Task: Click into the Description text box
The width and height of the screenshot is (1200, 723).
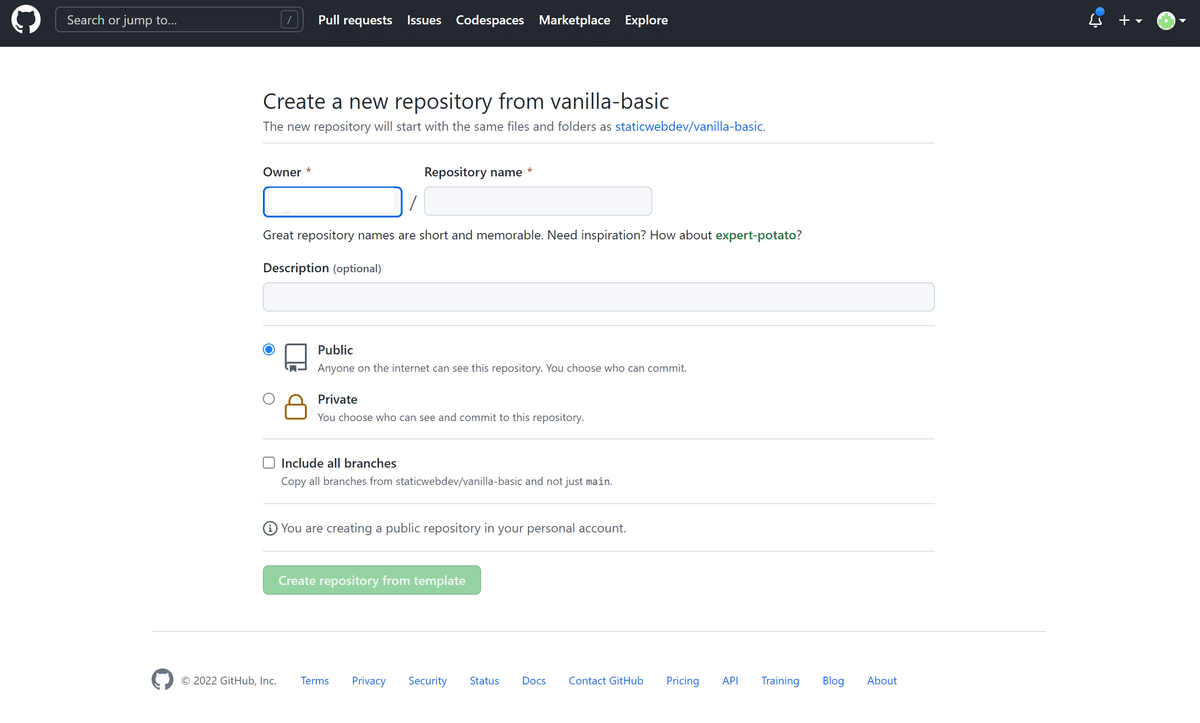Action: click(x=598, y=297)
